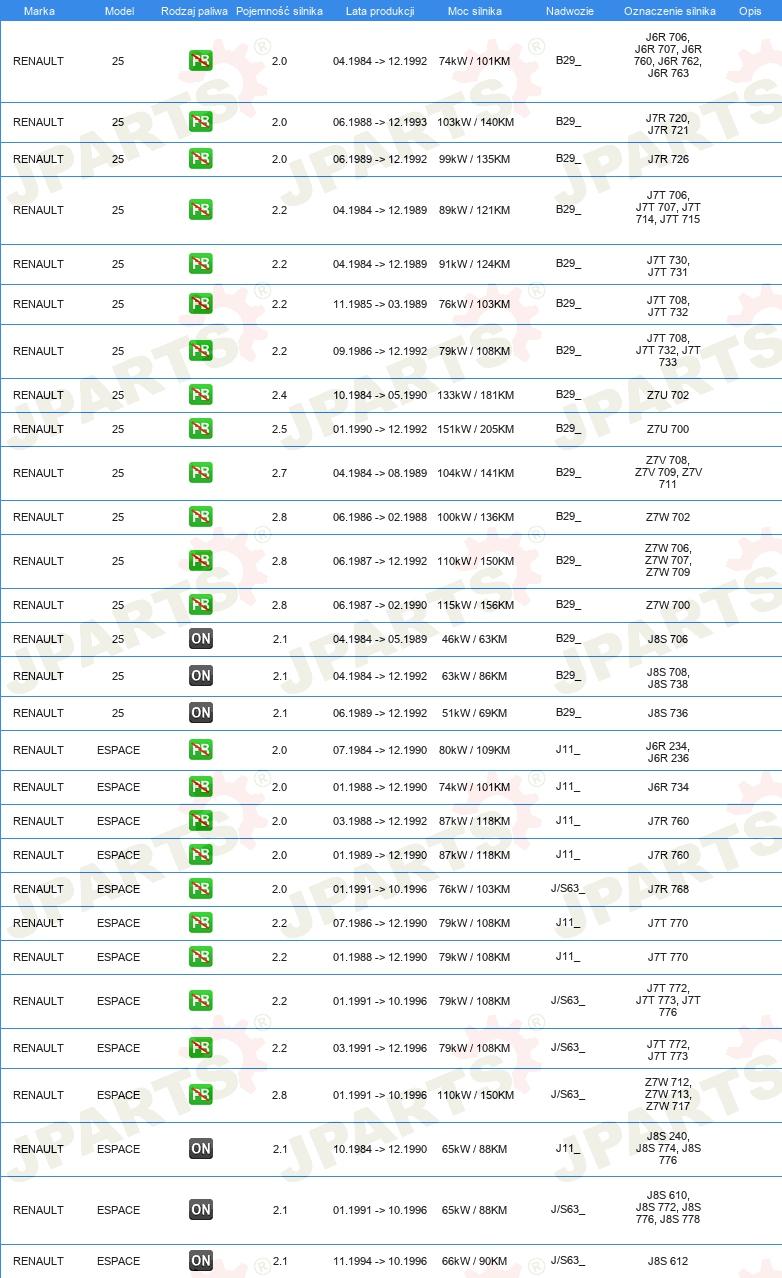Click the Pojemność silnika column header
The image size is (782, 1278).
click(279, 10)
